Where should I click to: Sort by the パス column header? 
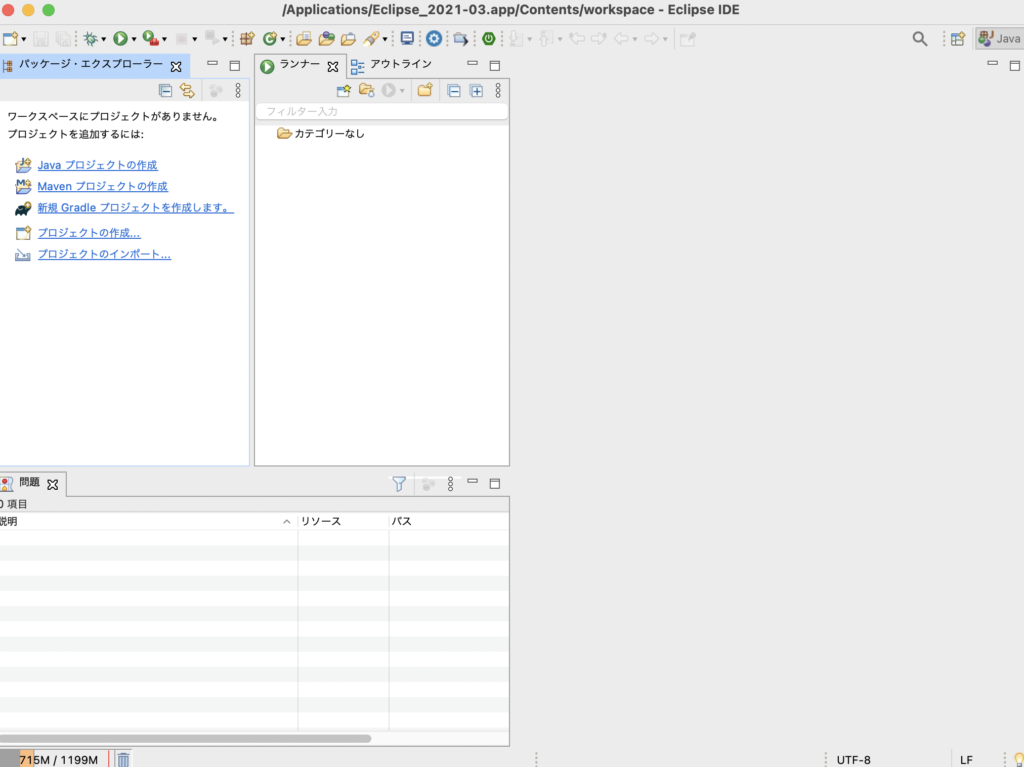point(449,521)
